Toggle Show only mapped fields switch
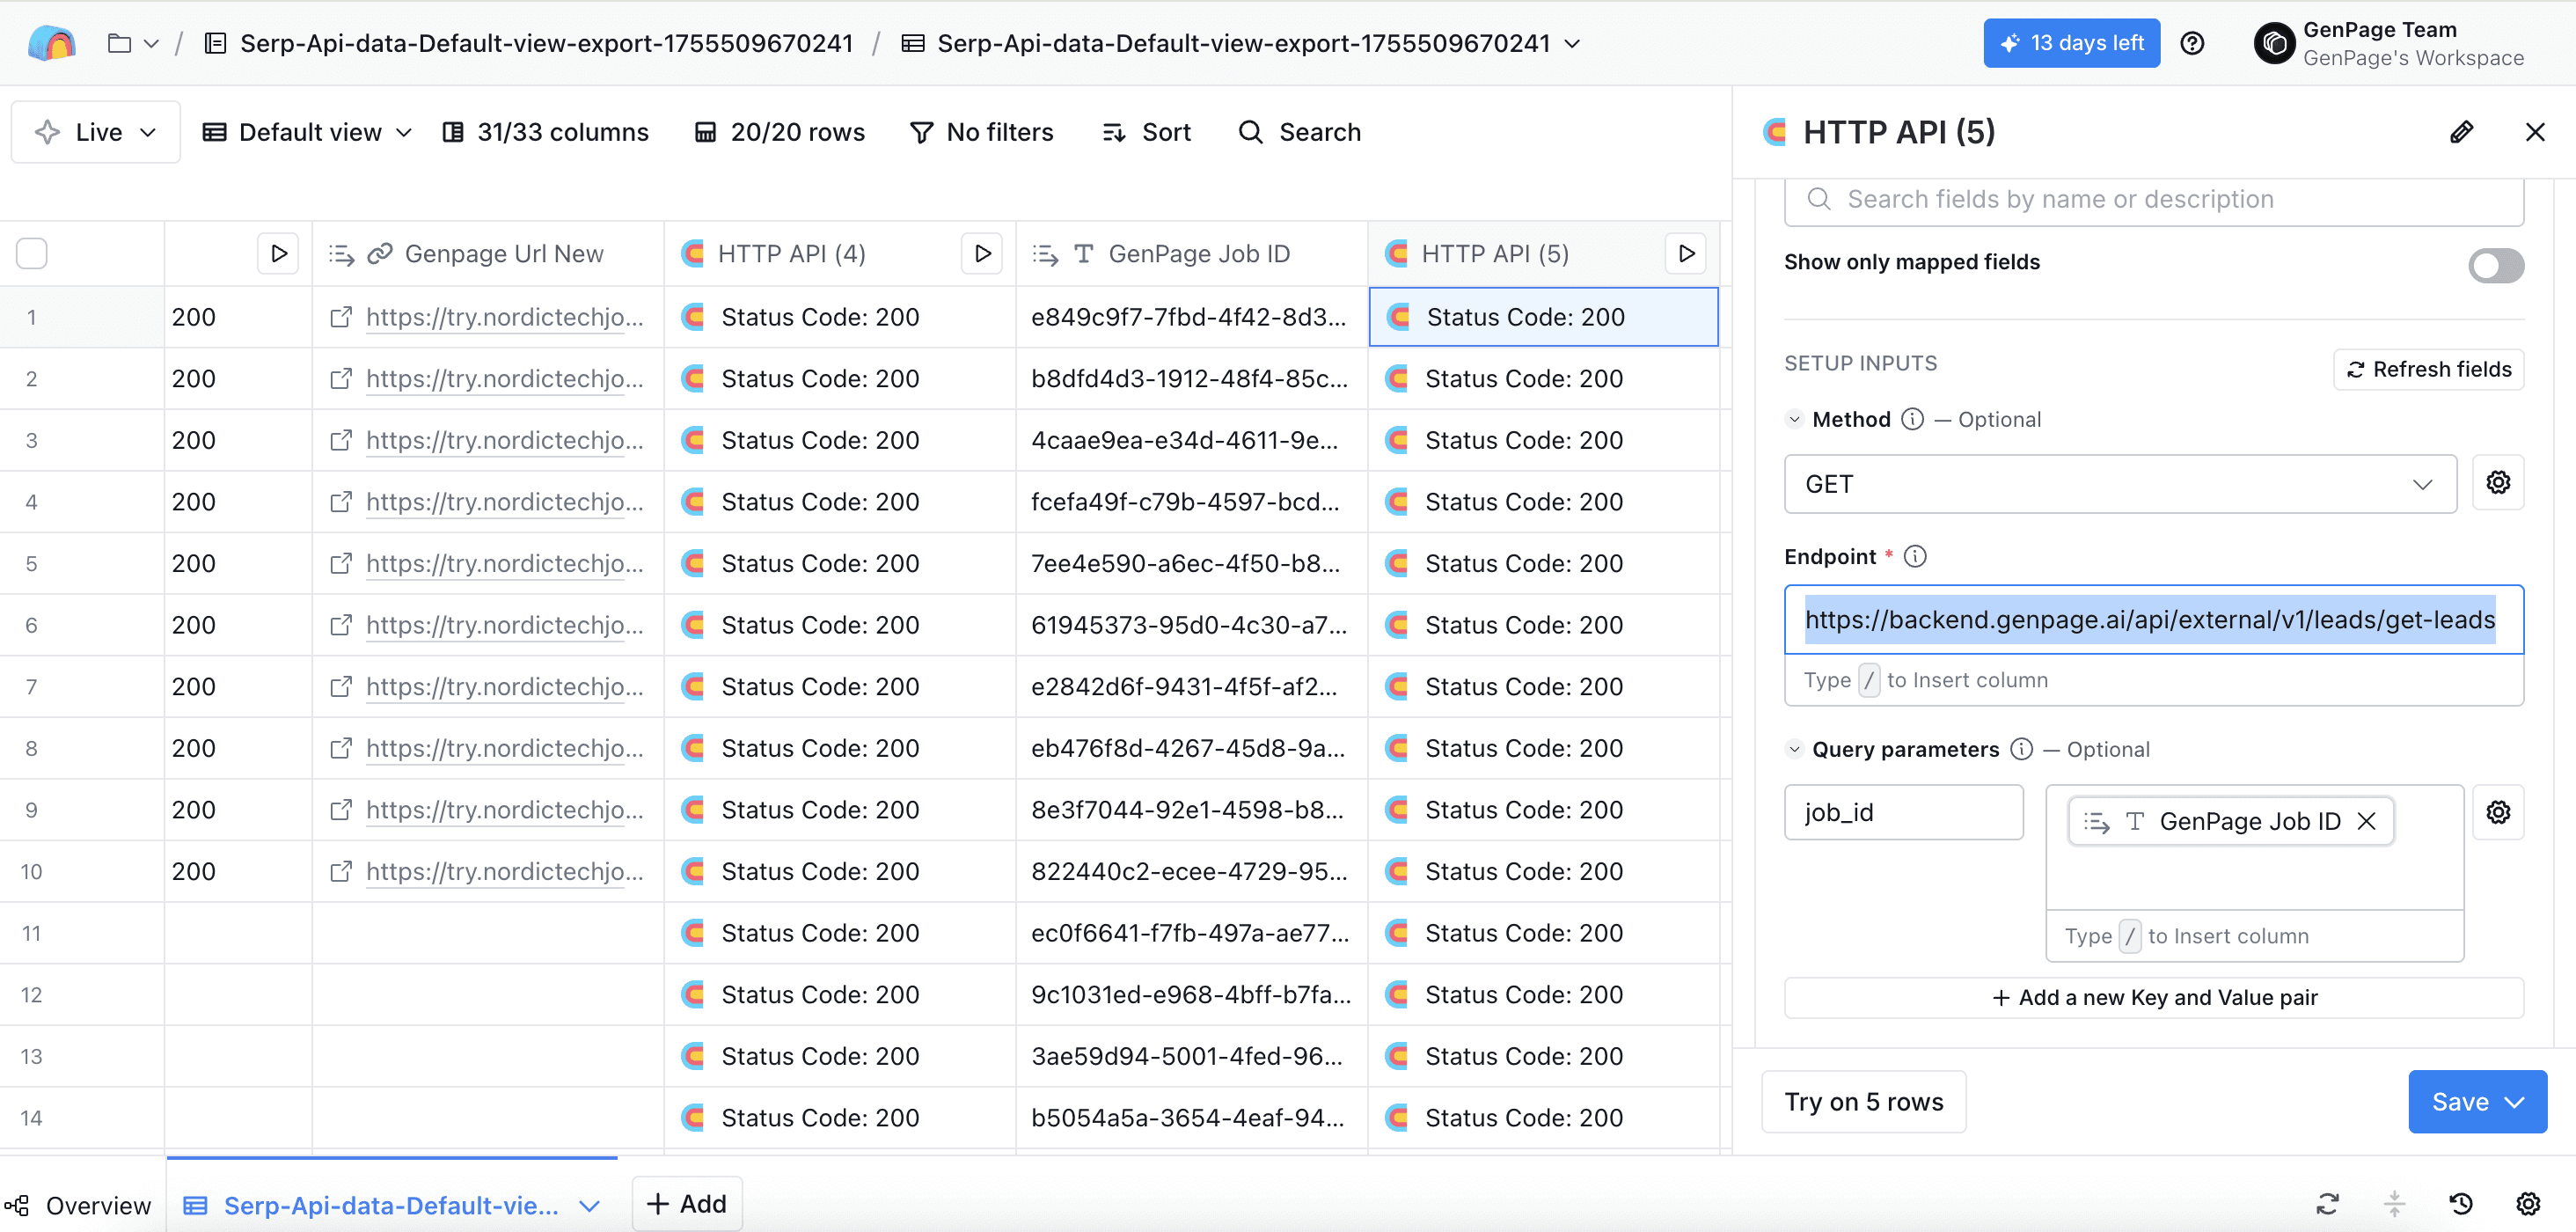Viewport: 2576px width, 1232px height. coord(2495,265)
